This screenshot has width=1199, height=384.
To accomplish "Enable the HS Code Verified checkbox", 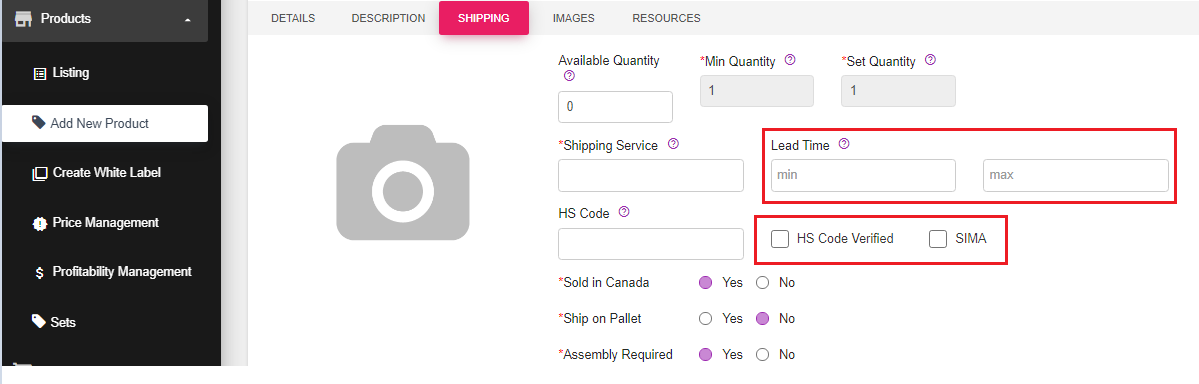I will click(780, 239).
